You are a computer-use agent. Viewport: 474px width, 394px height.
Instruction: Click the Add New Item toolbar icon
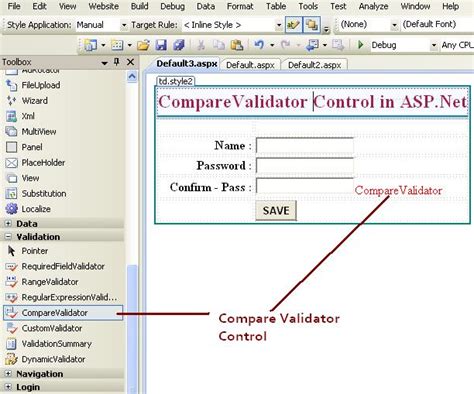click(117, 45)
